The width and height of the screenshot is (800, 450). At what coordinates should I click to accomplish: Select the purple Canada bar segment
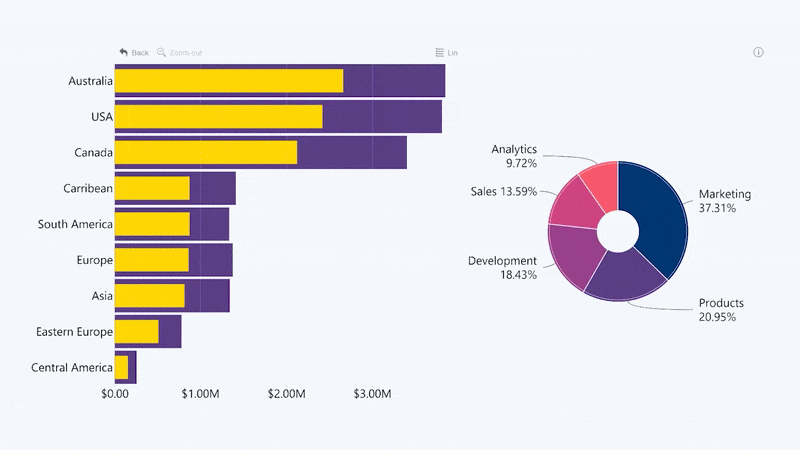tap(352, 152)
